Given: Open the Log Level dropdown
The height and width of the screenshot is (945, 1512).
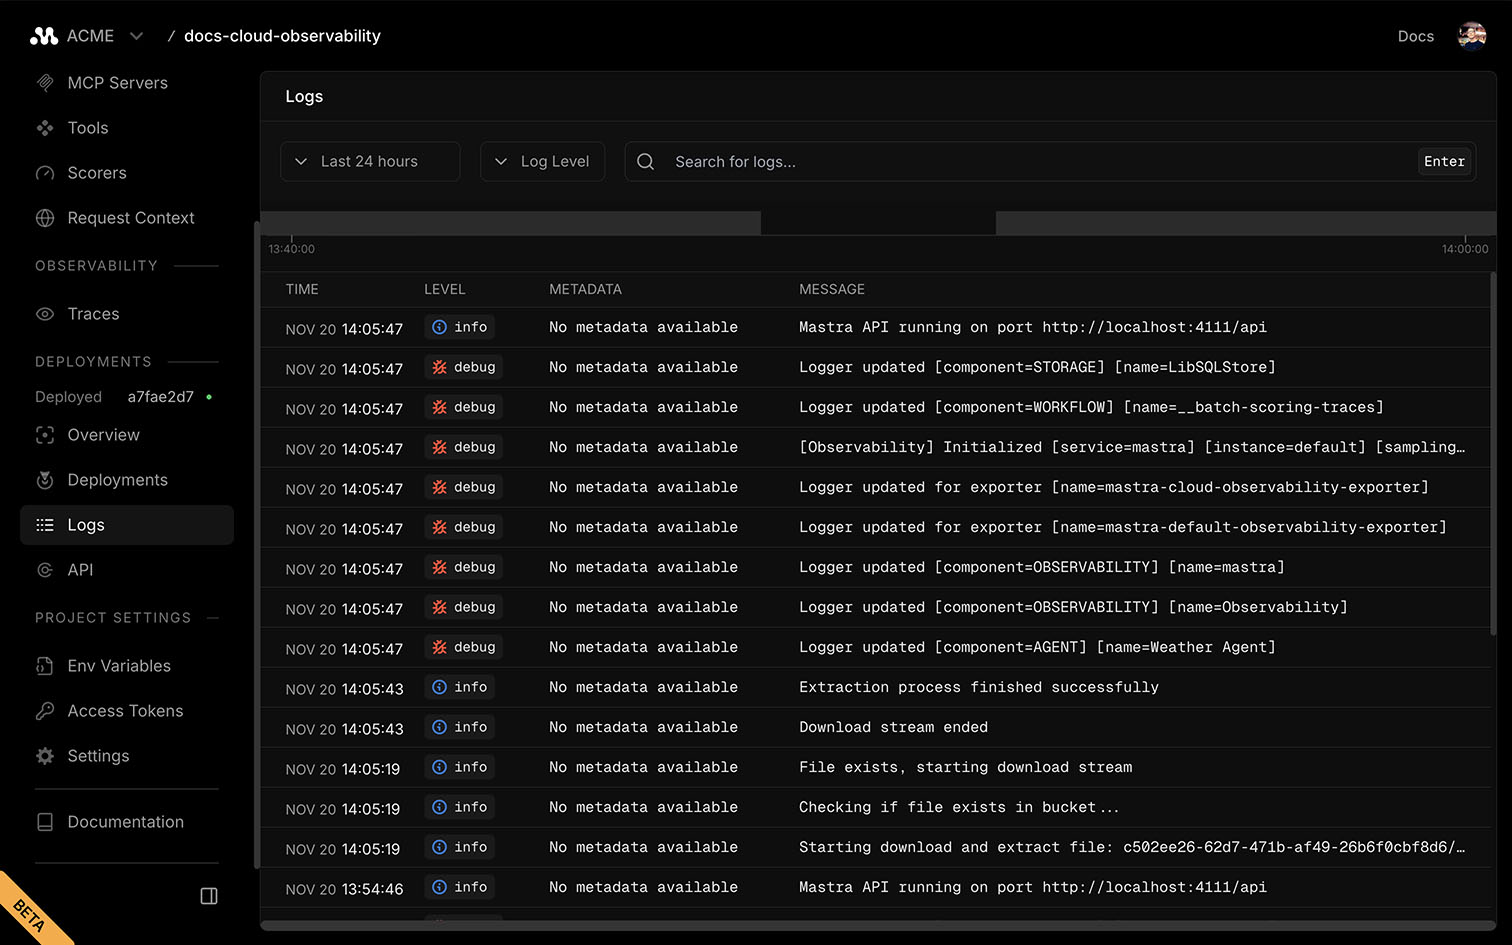Looking at the screenshot, I should pyautogui.click(x=542, y=161).
